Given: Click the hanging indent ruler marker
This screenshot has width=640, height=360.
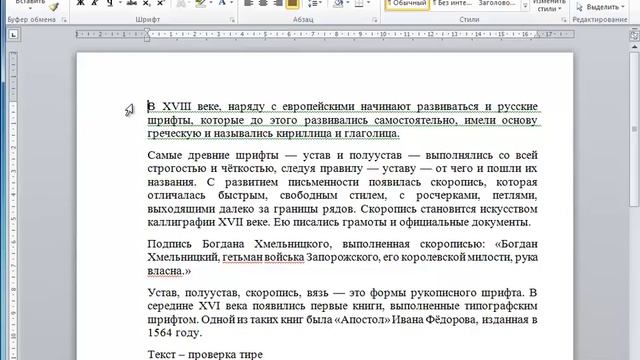Looking at the screenshot, I should [147, 37].
